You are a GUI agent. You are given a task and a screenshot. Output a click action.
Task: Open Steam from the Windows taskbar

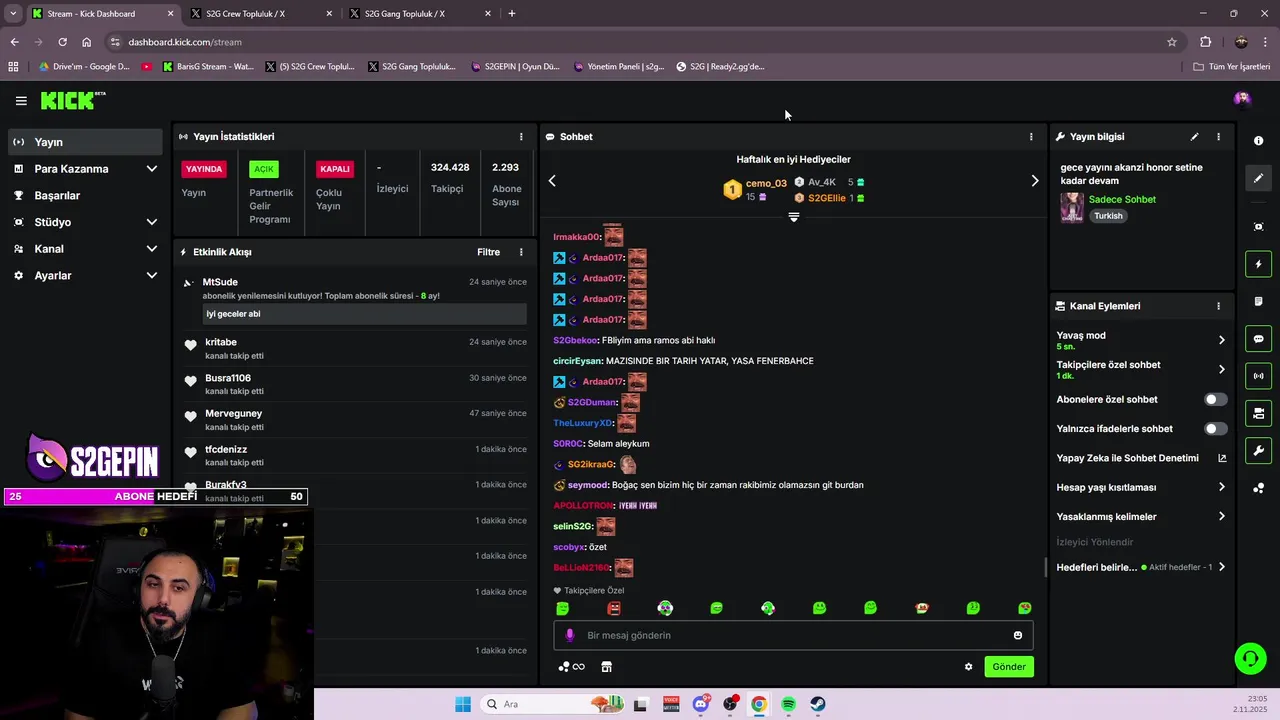[x=817, y=704]
